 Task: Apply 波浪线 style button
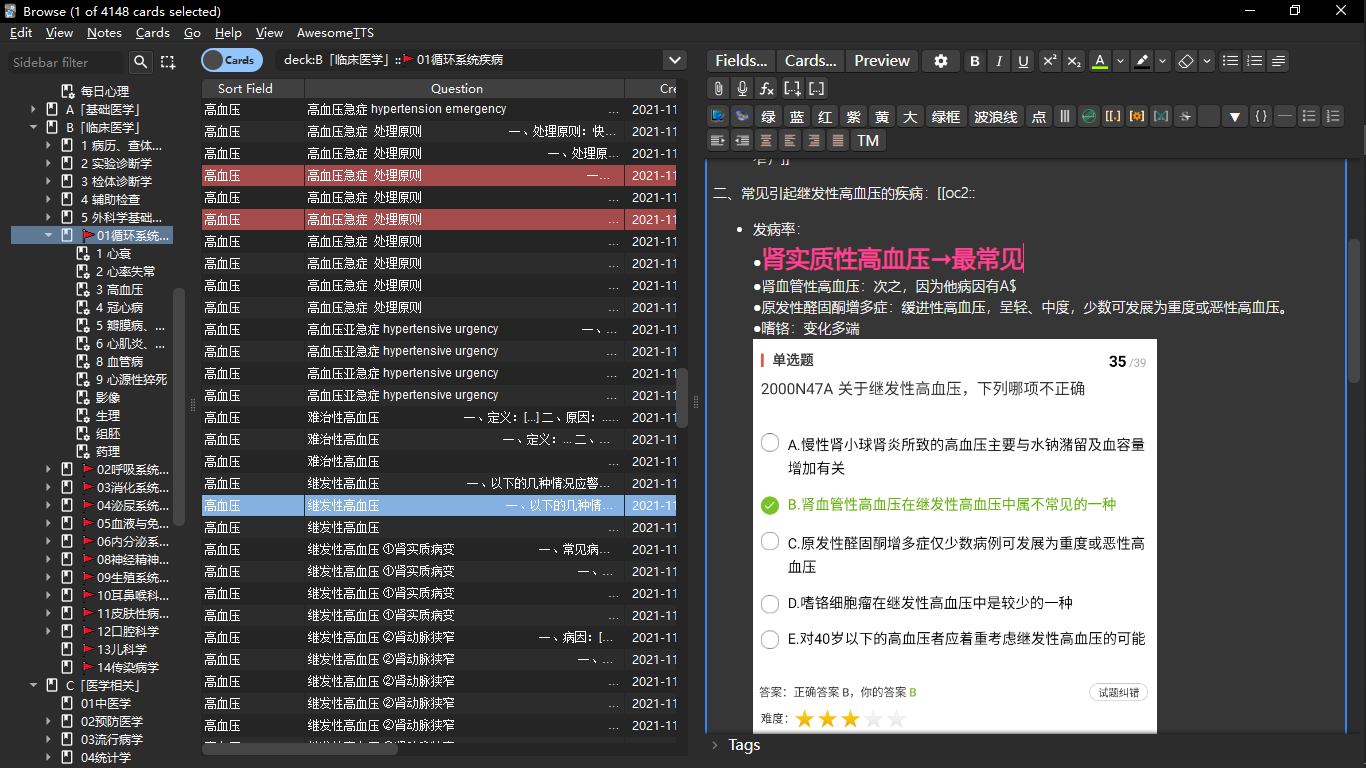click(996, 116)
